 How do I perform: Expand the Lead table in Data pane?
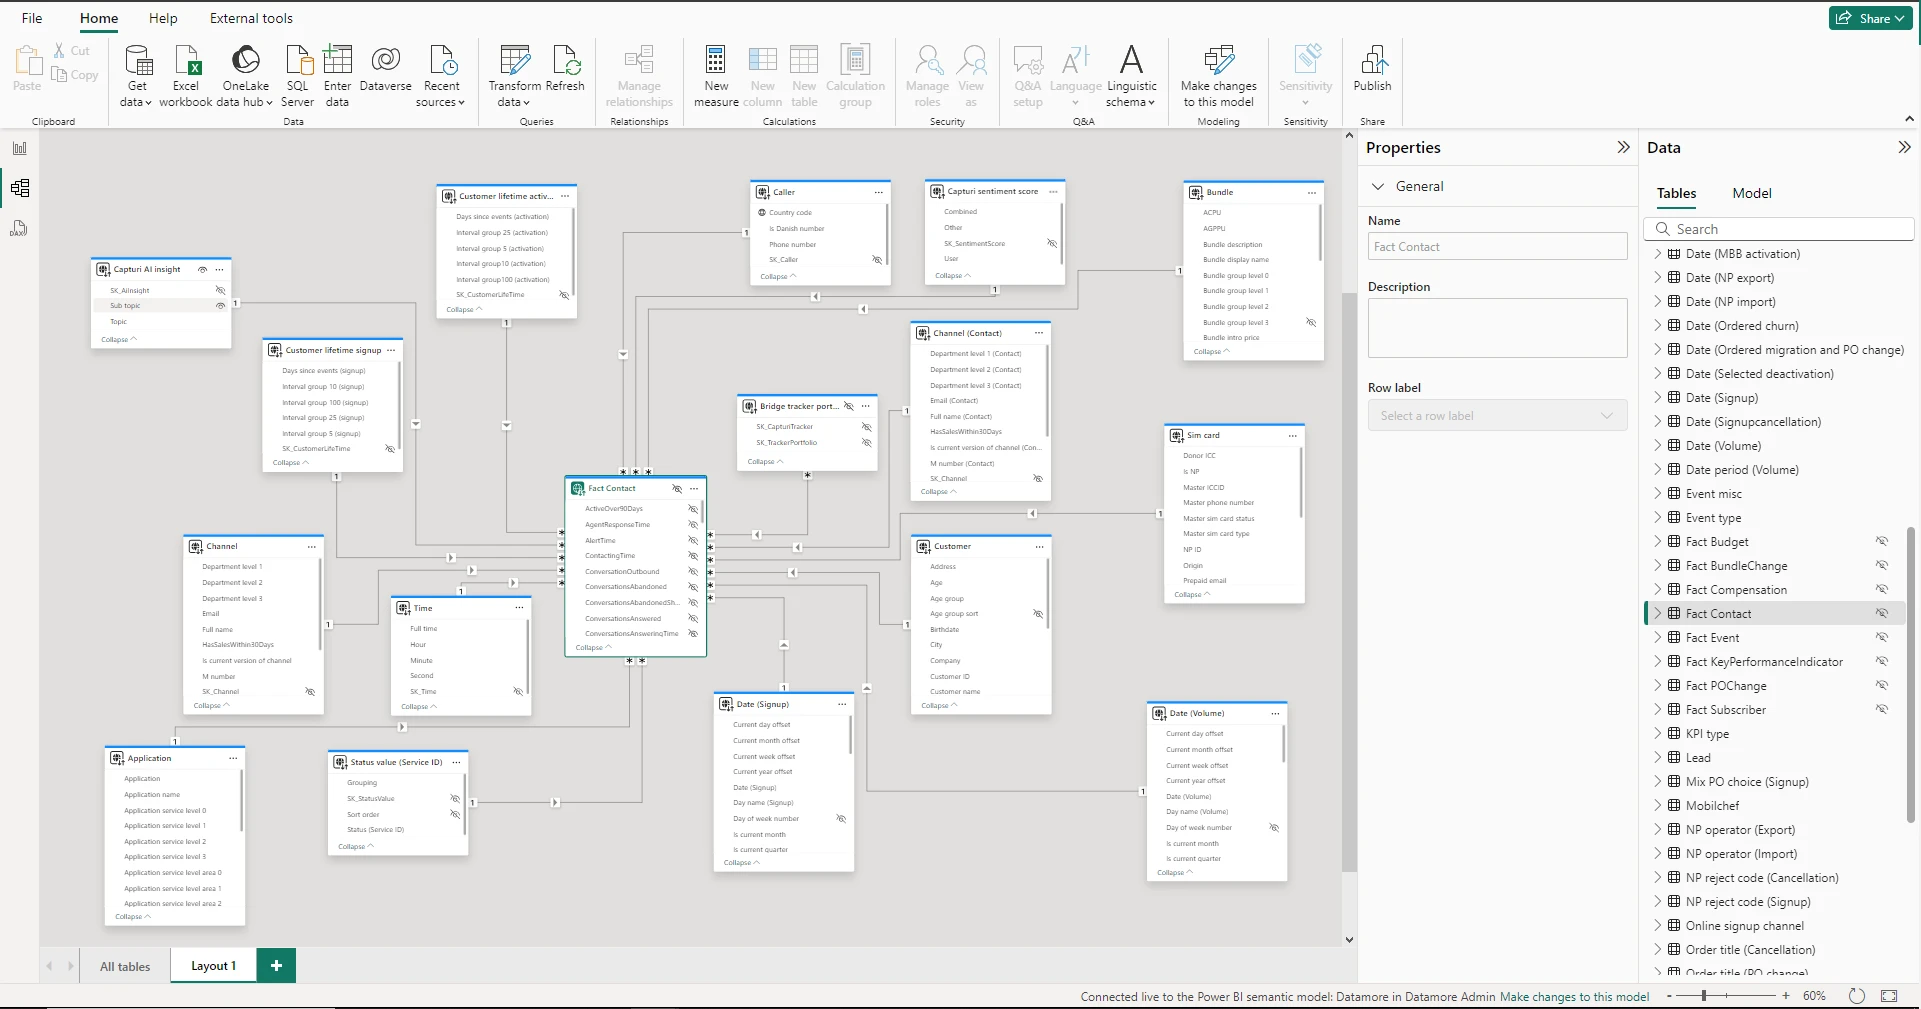tap(1657, 758)
